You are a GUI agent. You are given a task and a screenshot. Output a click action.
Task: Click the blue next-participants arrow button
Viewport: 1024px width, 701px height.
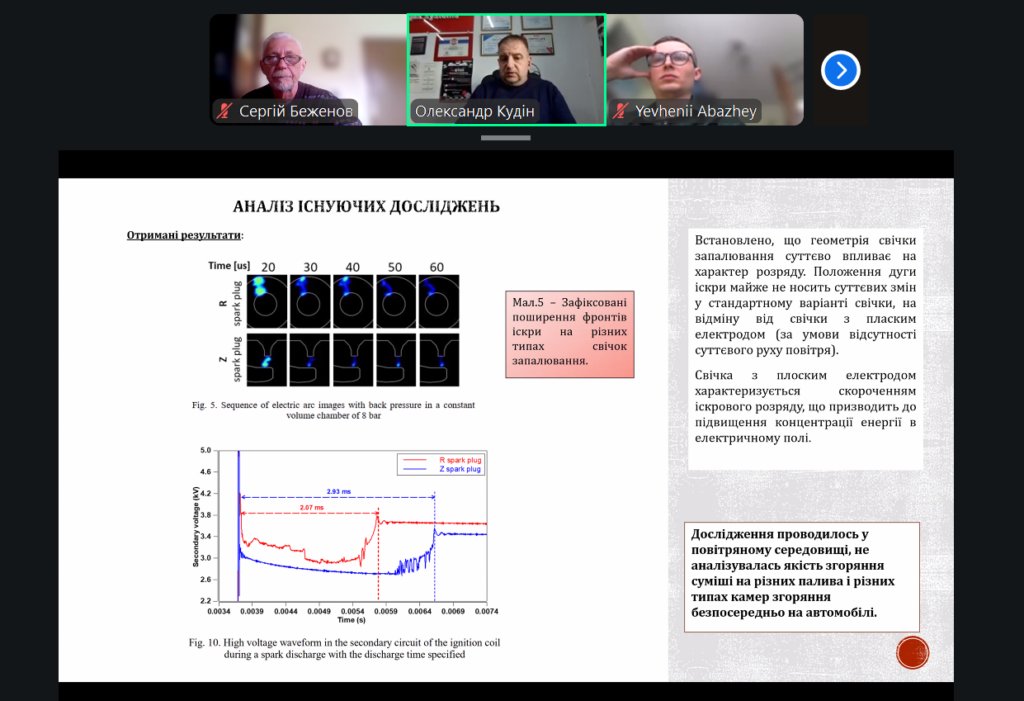(x=840, y=70)
